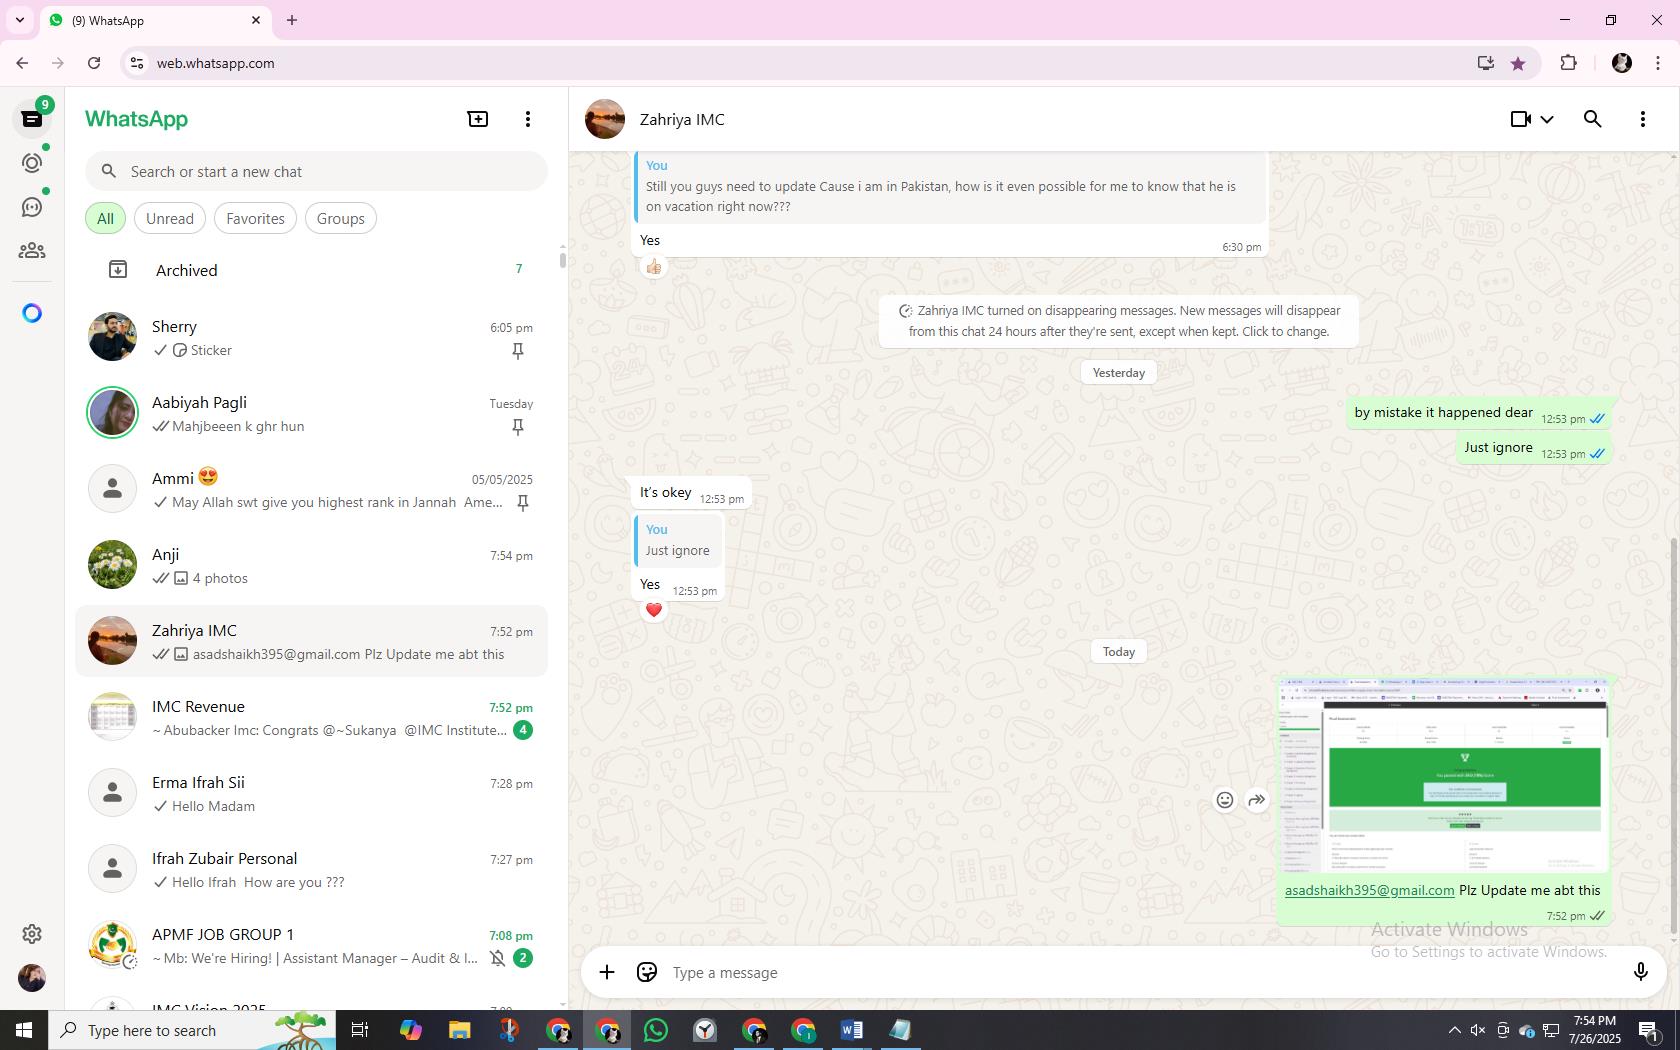Click muted bell icon on APMF JOB GROUP
This screenshot has height=1050, width=1680.
click(498, 958)
